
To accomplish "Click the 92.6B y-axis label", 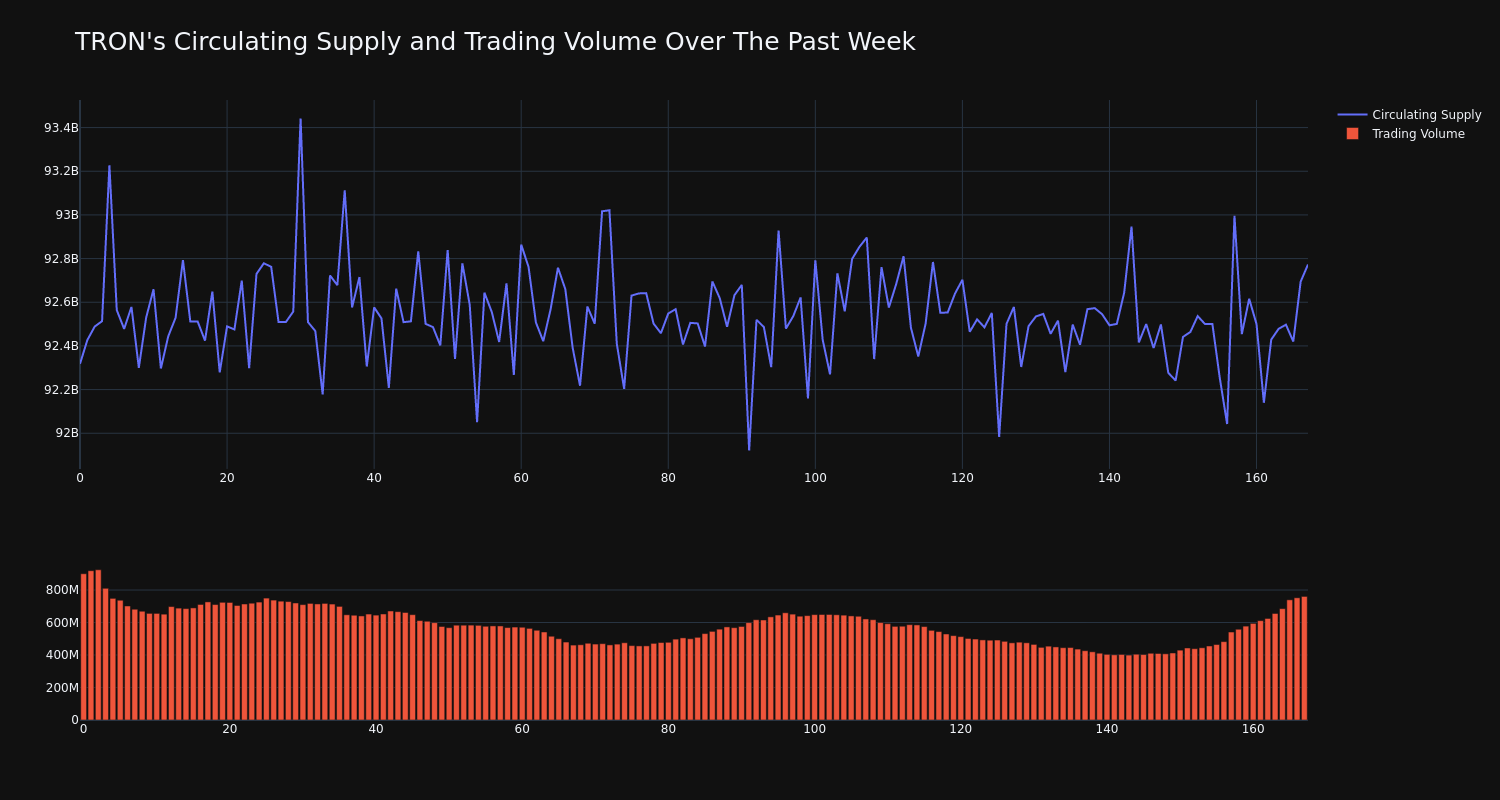I will 61,302.
